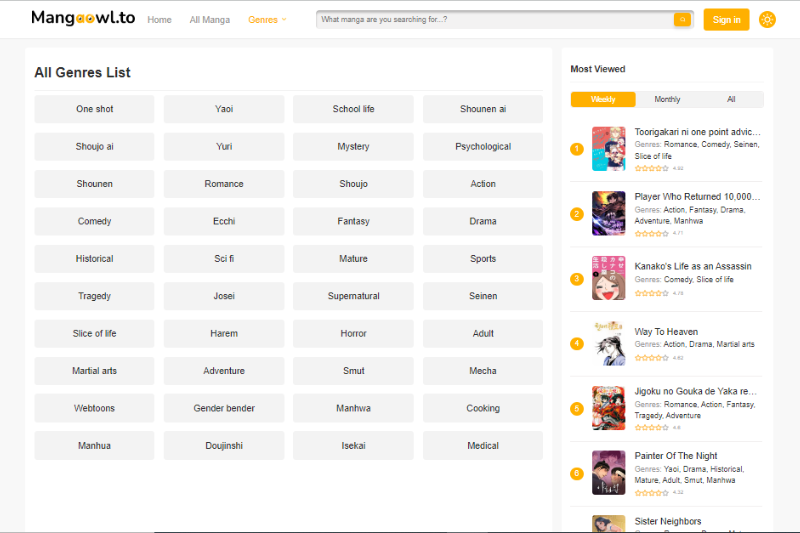Choose the Romance genre tile

[224, 184]
